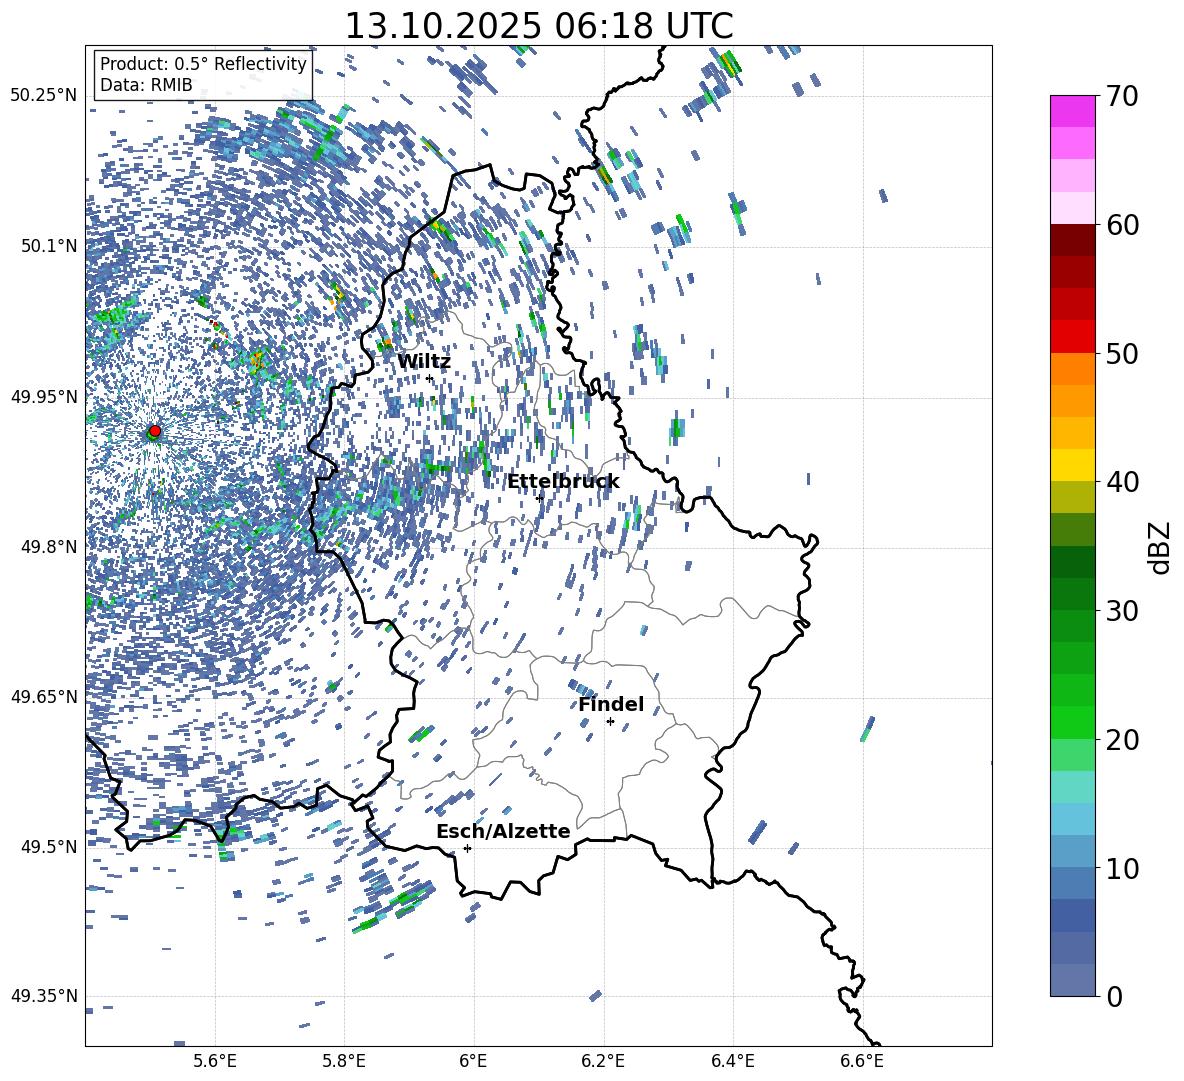Click the 10 colorbar tick label

tap(1122, 868)
